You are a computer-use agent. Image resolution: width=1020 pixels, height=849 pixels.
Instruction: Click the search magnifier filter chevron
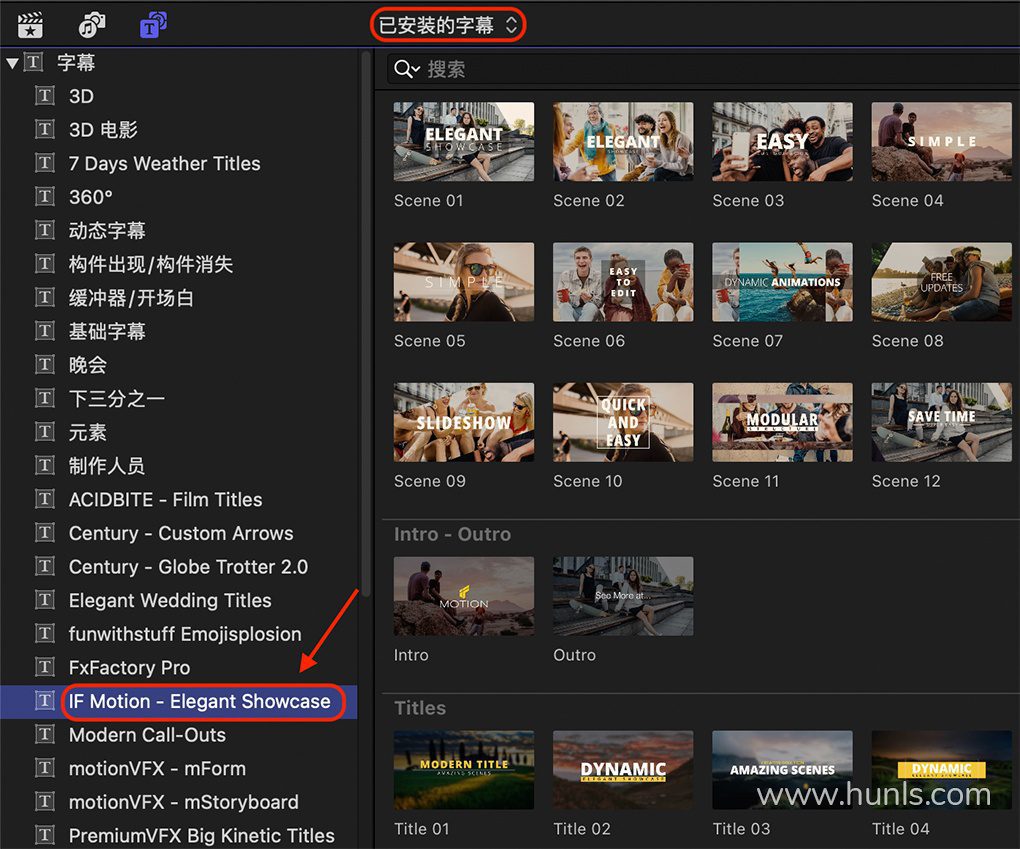tap(407, 69)
